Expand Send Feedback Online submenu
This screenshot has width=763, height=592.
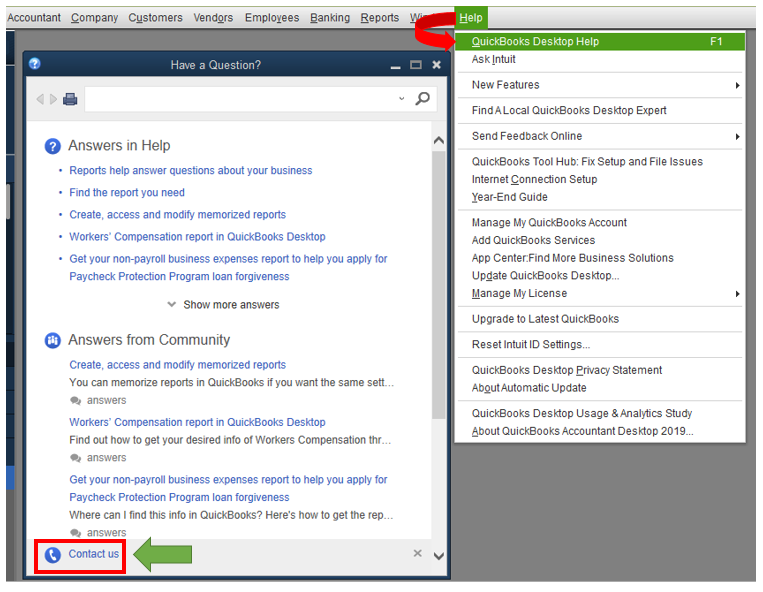[x=600, y=136]
